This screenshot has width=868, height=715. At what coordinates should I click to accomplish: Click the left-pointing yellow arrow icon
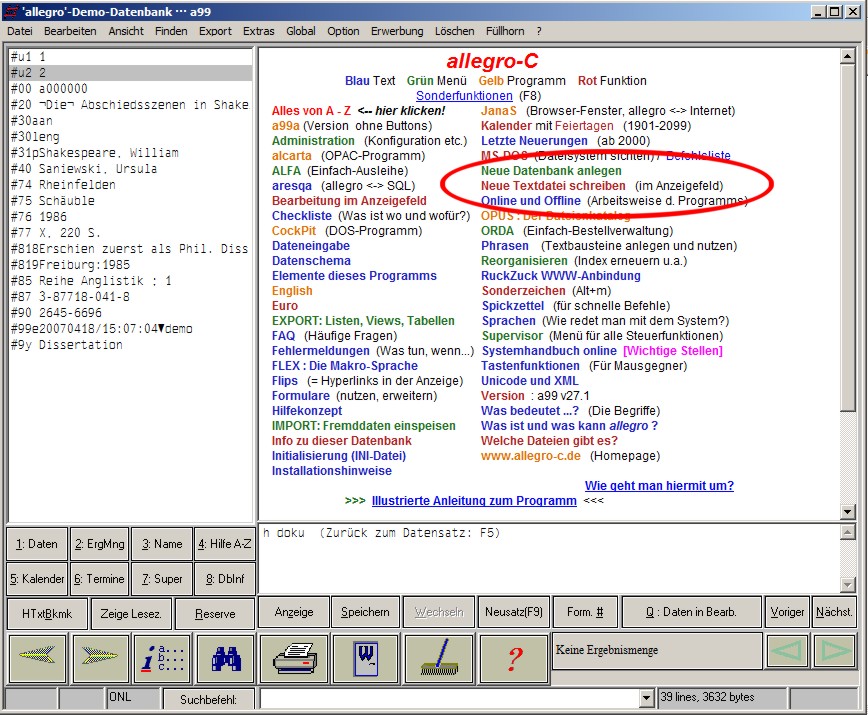coord(37,657)
